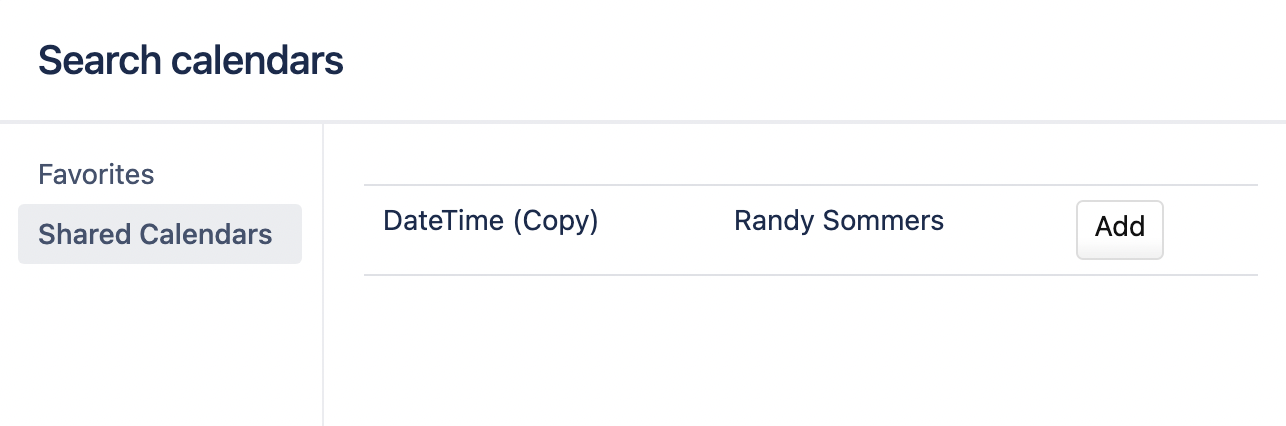The height and width of the screenshot is (426, 1286).
Task: Add the DateTime (Copy) calendar
Action: point(1119,229)
